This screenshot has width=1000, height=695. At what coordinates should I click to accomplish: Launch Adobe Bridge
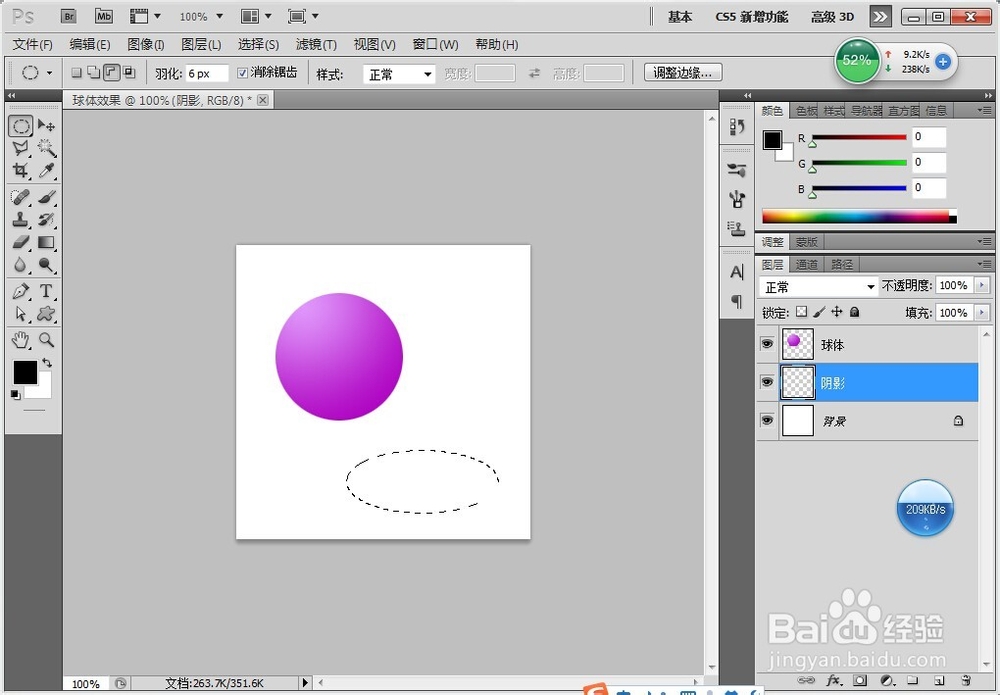click(x=69, y=16)
